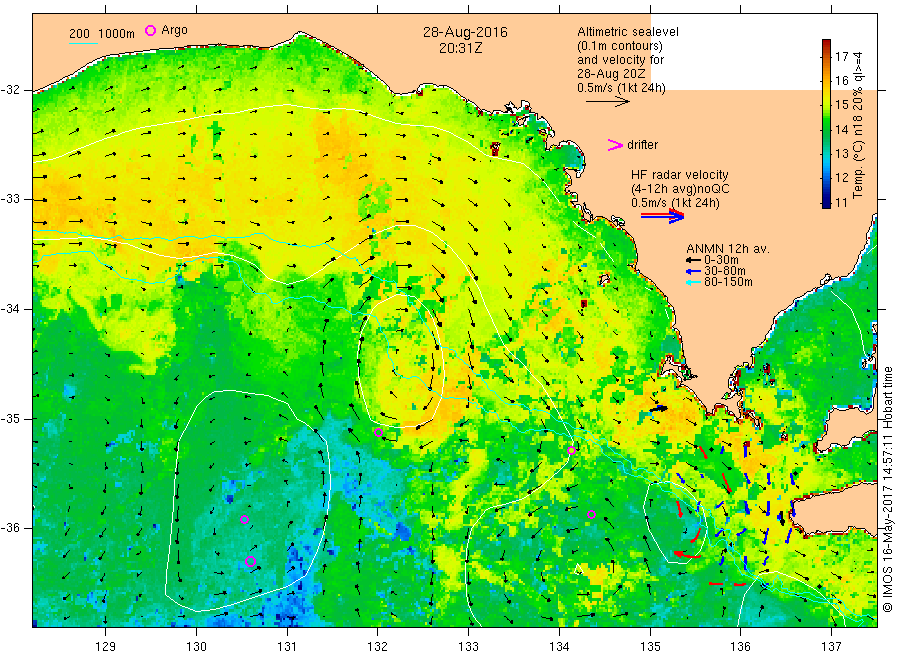This screenshot has width=900, height=660.
Task: Click the '30-80m' depth label
Action: 725,271
